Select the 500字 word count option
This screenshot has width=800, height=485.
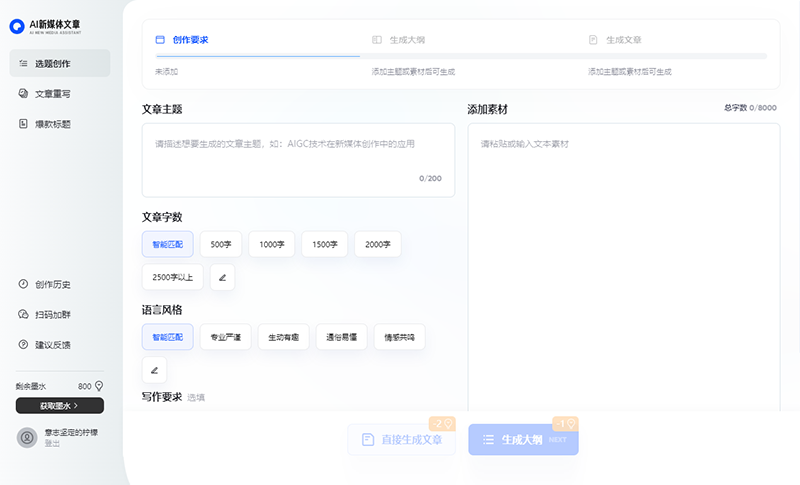click(x=221, y=244)
